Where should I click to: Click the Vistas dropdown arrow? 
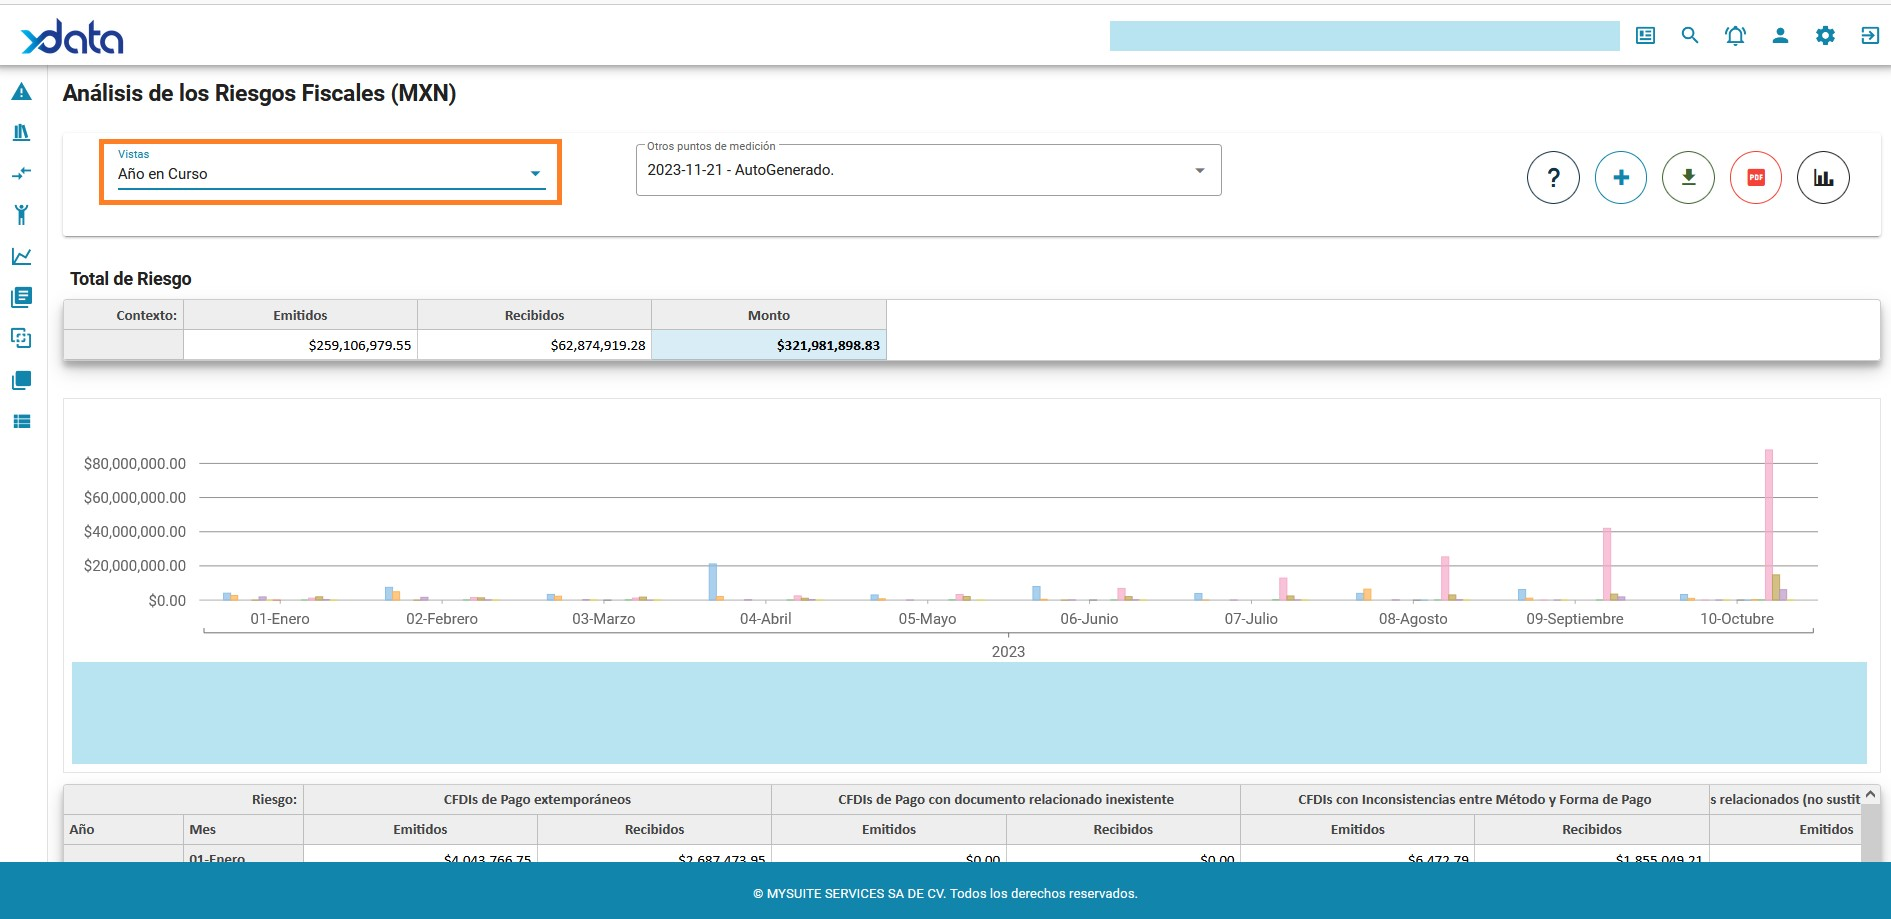click(535, 174)
